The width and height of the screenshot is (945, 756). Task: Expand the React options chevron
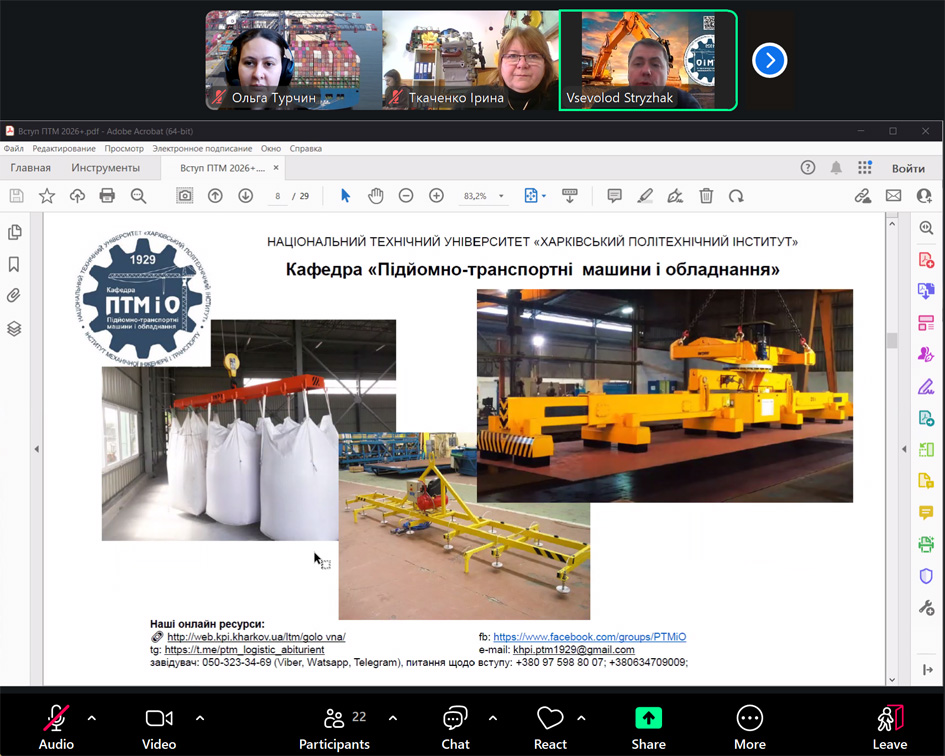tap(581, 718)
